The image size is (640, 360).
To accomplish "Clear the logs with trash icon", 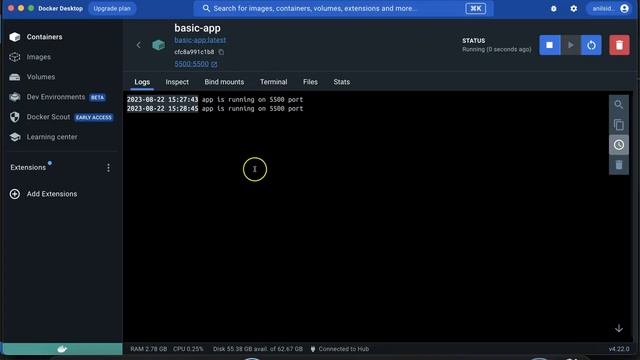I will tap(619, 165).
